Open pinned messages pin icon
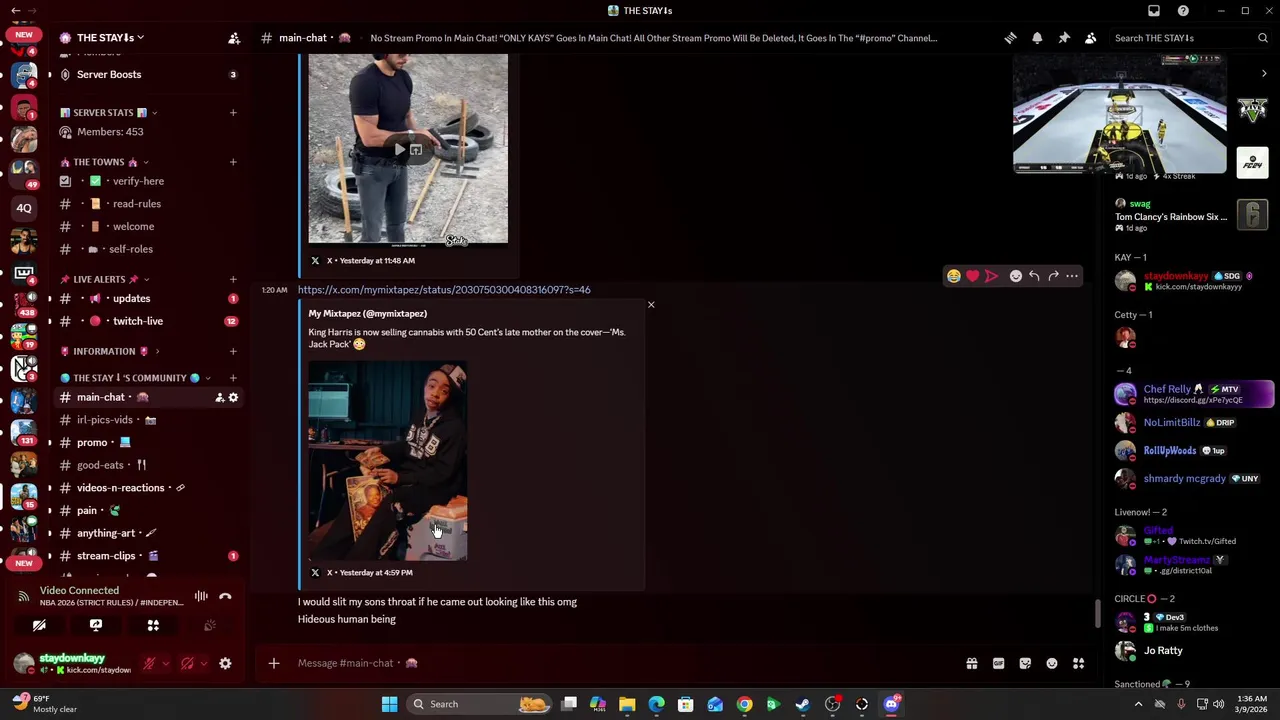The image size is (1280, 720). click(1064, 38)
